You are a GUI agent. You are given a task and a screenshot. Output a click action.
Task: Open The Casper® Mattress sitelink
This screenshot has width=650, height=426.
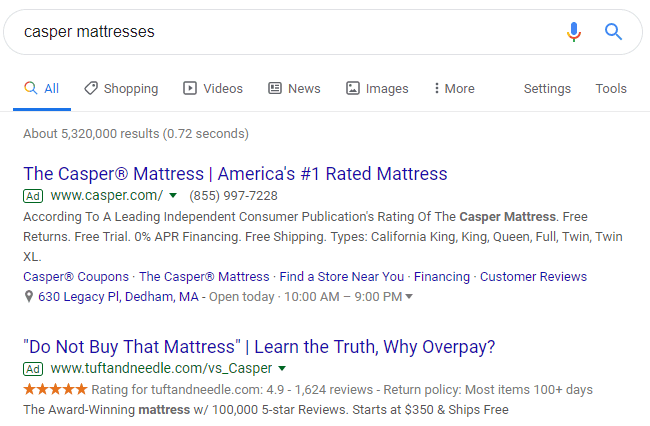204,277
